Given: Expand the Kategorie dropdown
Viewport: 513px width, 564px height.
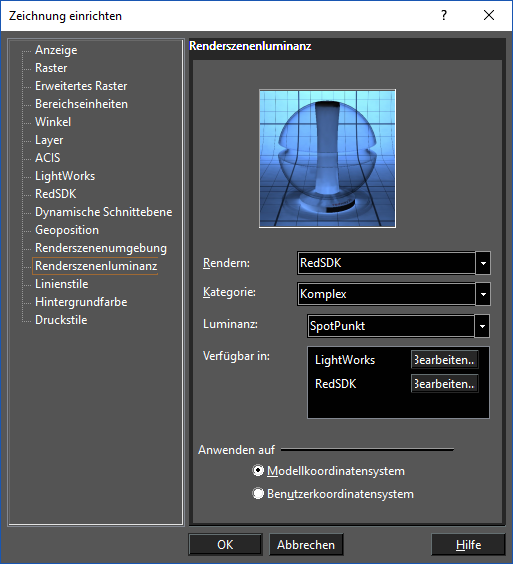Looking at the screenshot, I should click(x=483, y=294).
